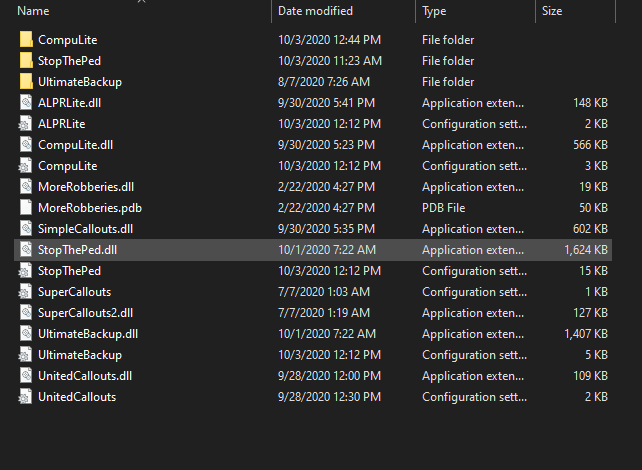
Task: Click the Type column header
Action: click(434, 11)
